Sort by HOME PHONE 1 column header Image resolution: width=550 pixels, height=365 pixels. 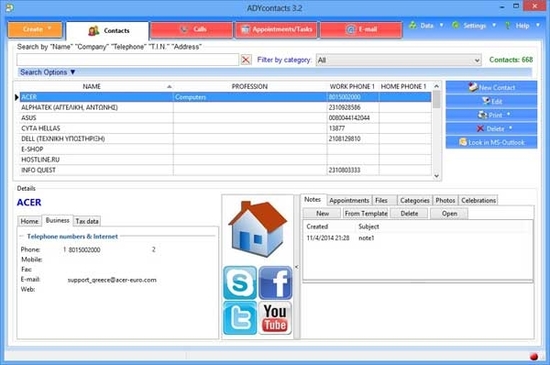tap(404, 86)
